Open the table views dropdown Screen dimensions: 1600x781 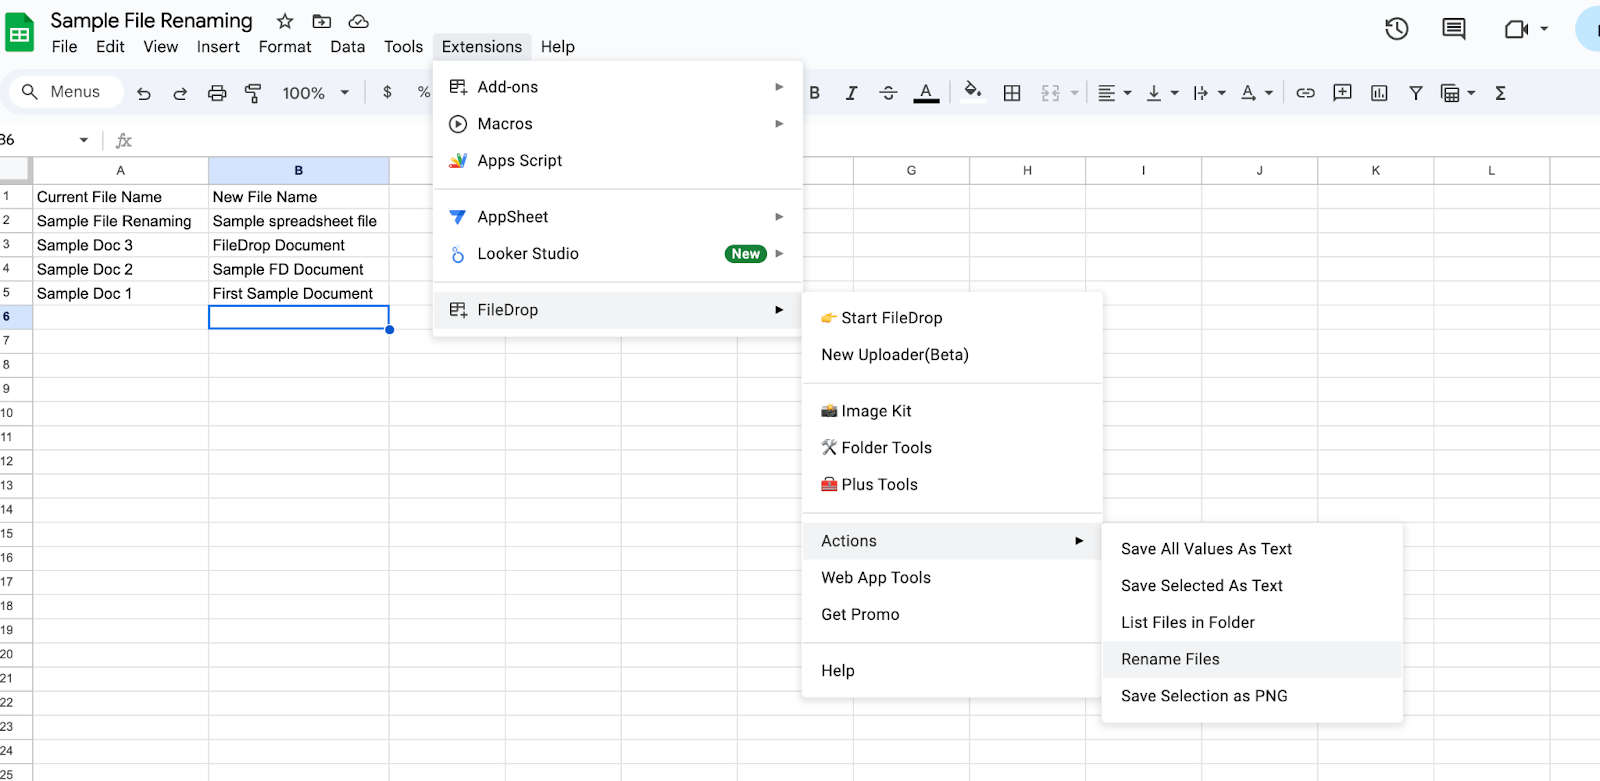coord(1458,93)
